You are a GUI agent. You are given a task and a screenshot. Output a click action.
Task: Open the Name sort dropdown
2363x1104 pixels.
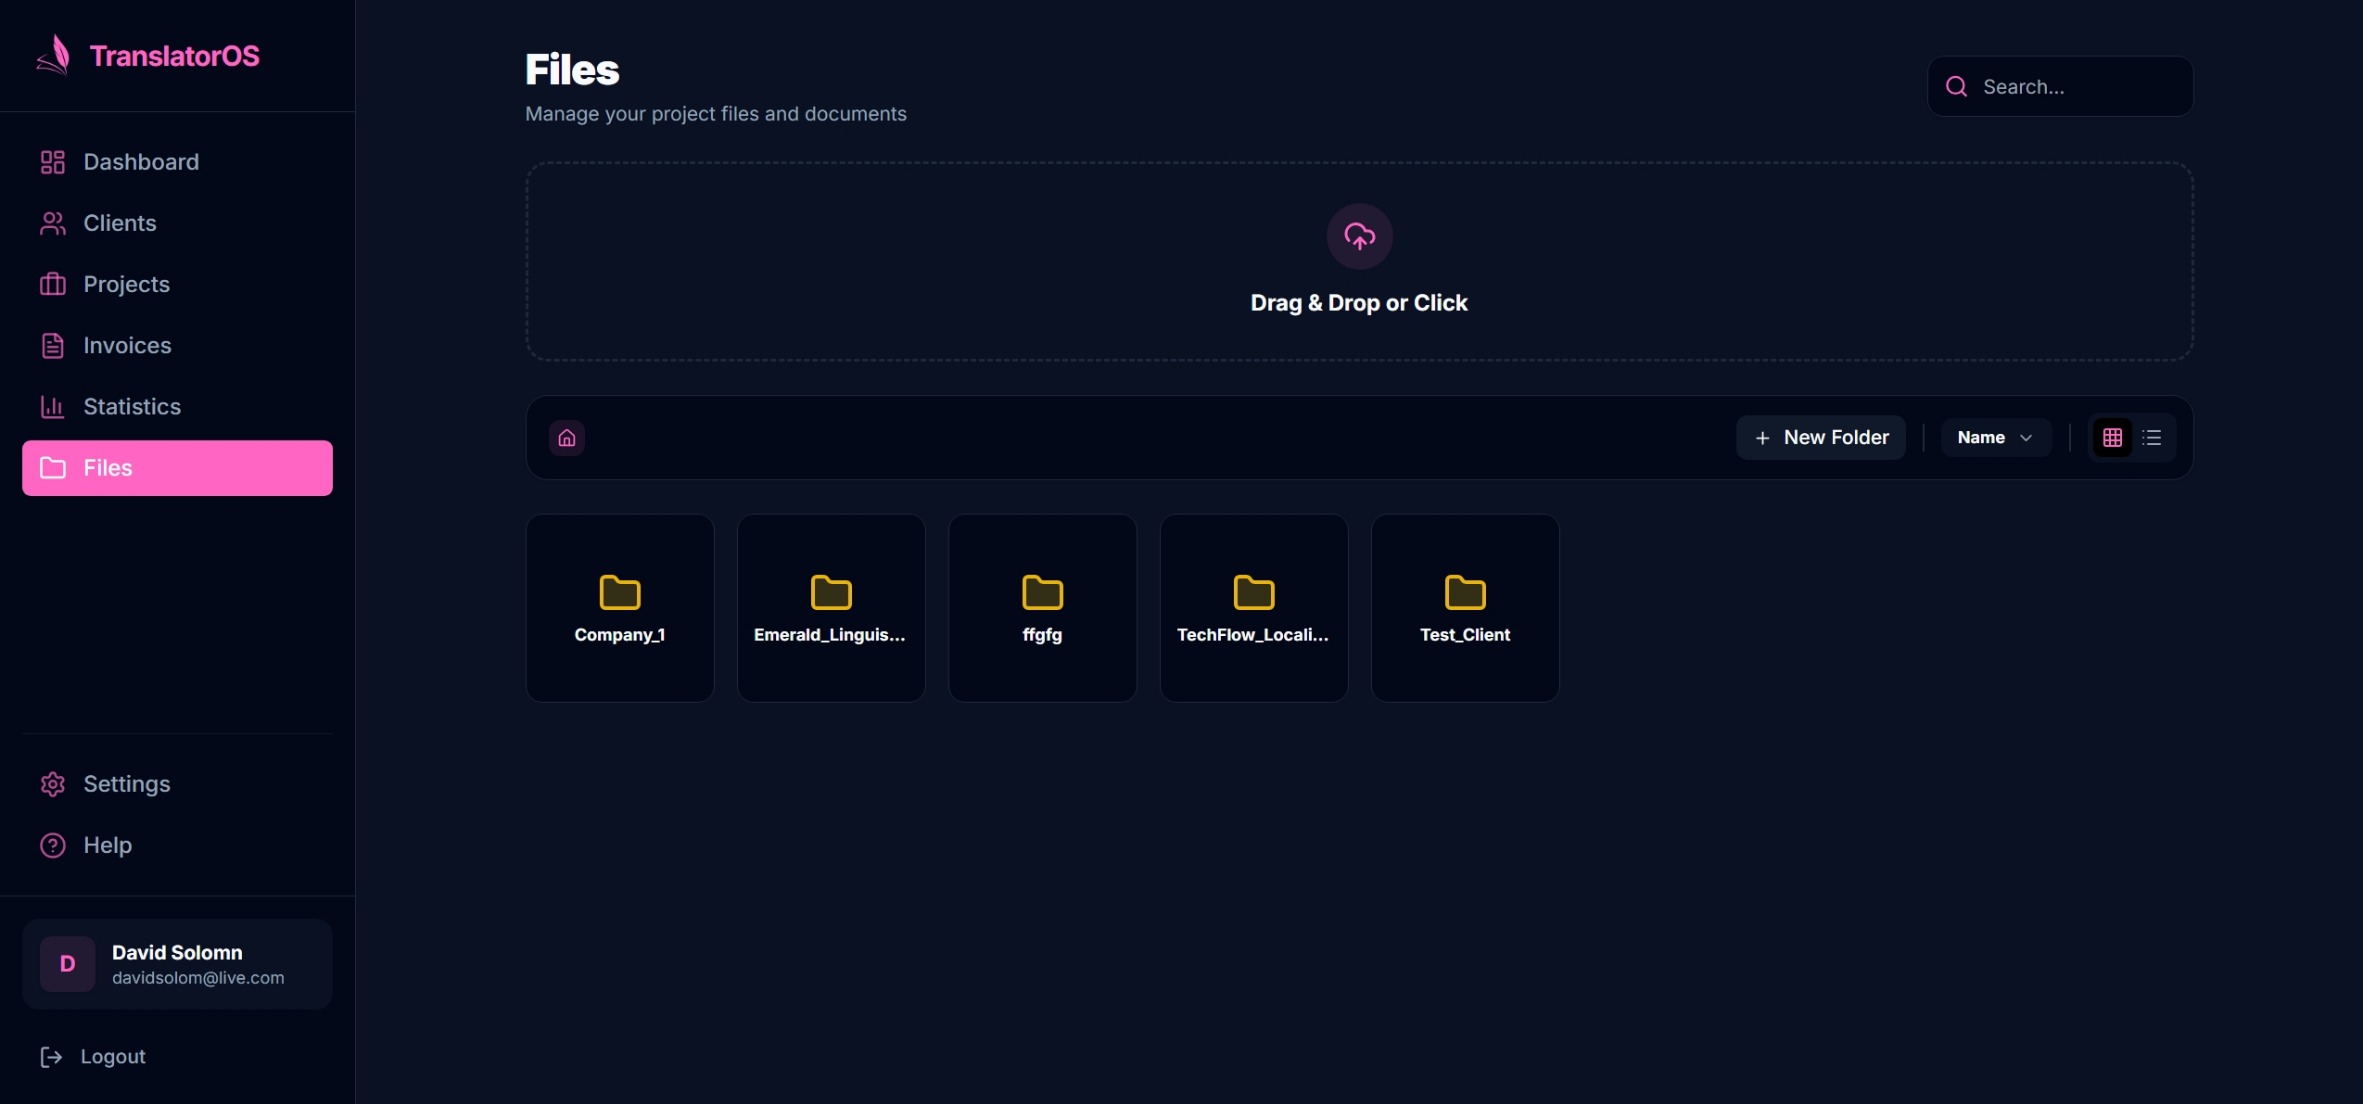pyautogui.click(x=1993, y=437)
